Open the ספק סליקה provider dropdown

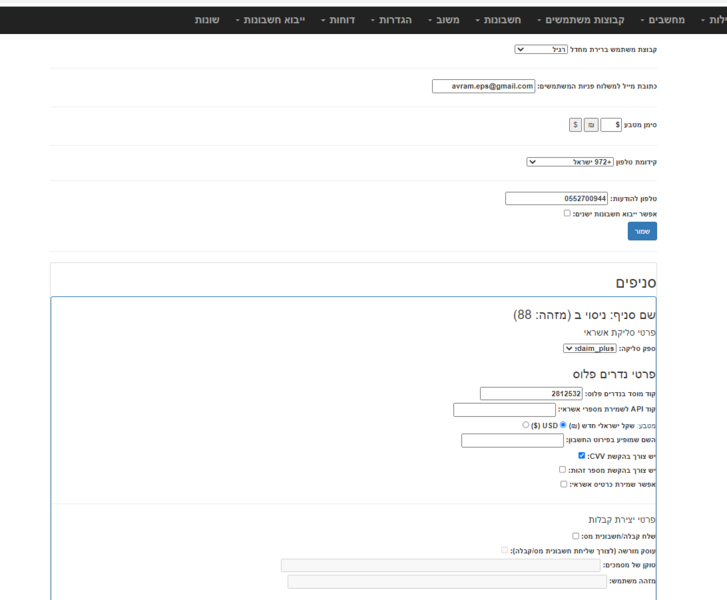[x=590, y=348]
